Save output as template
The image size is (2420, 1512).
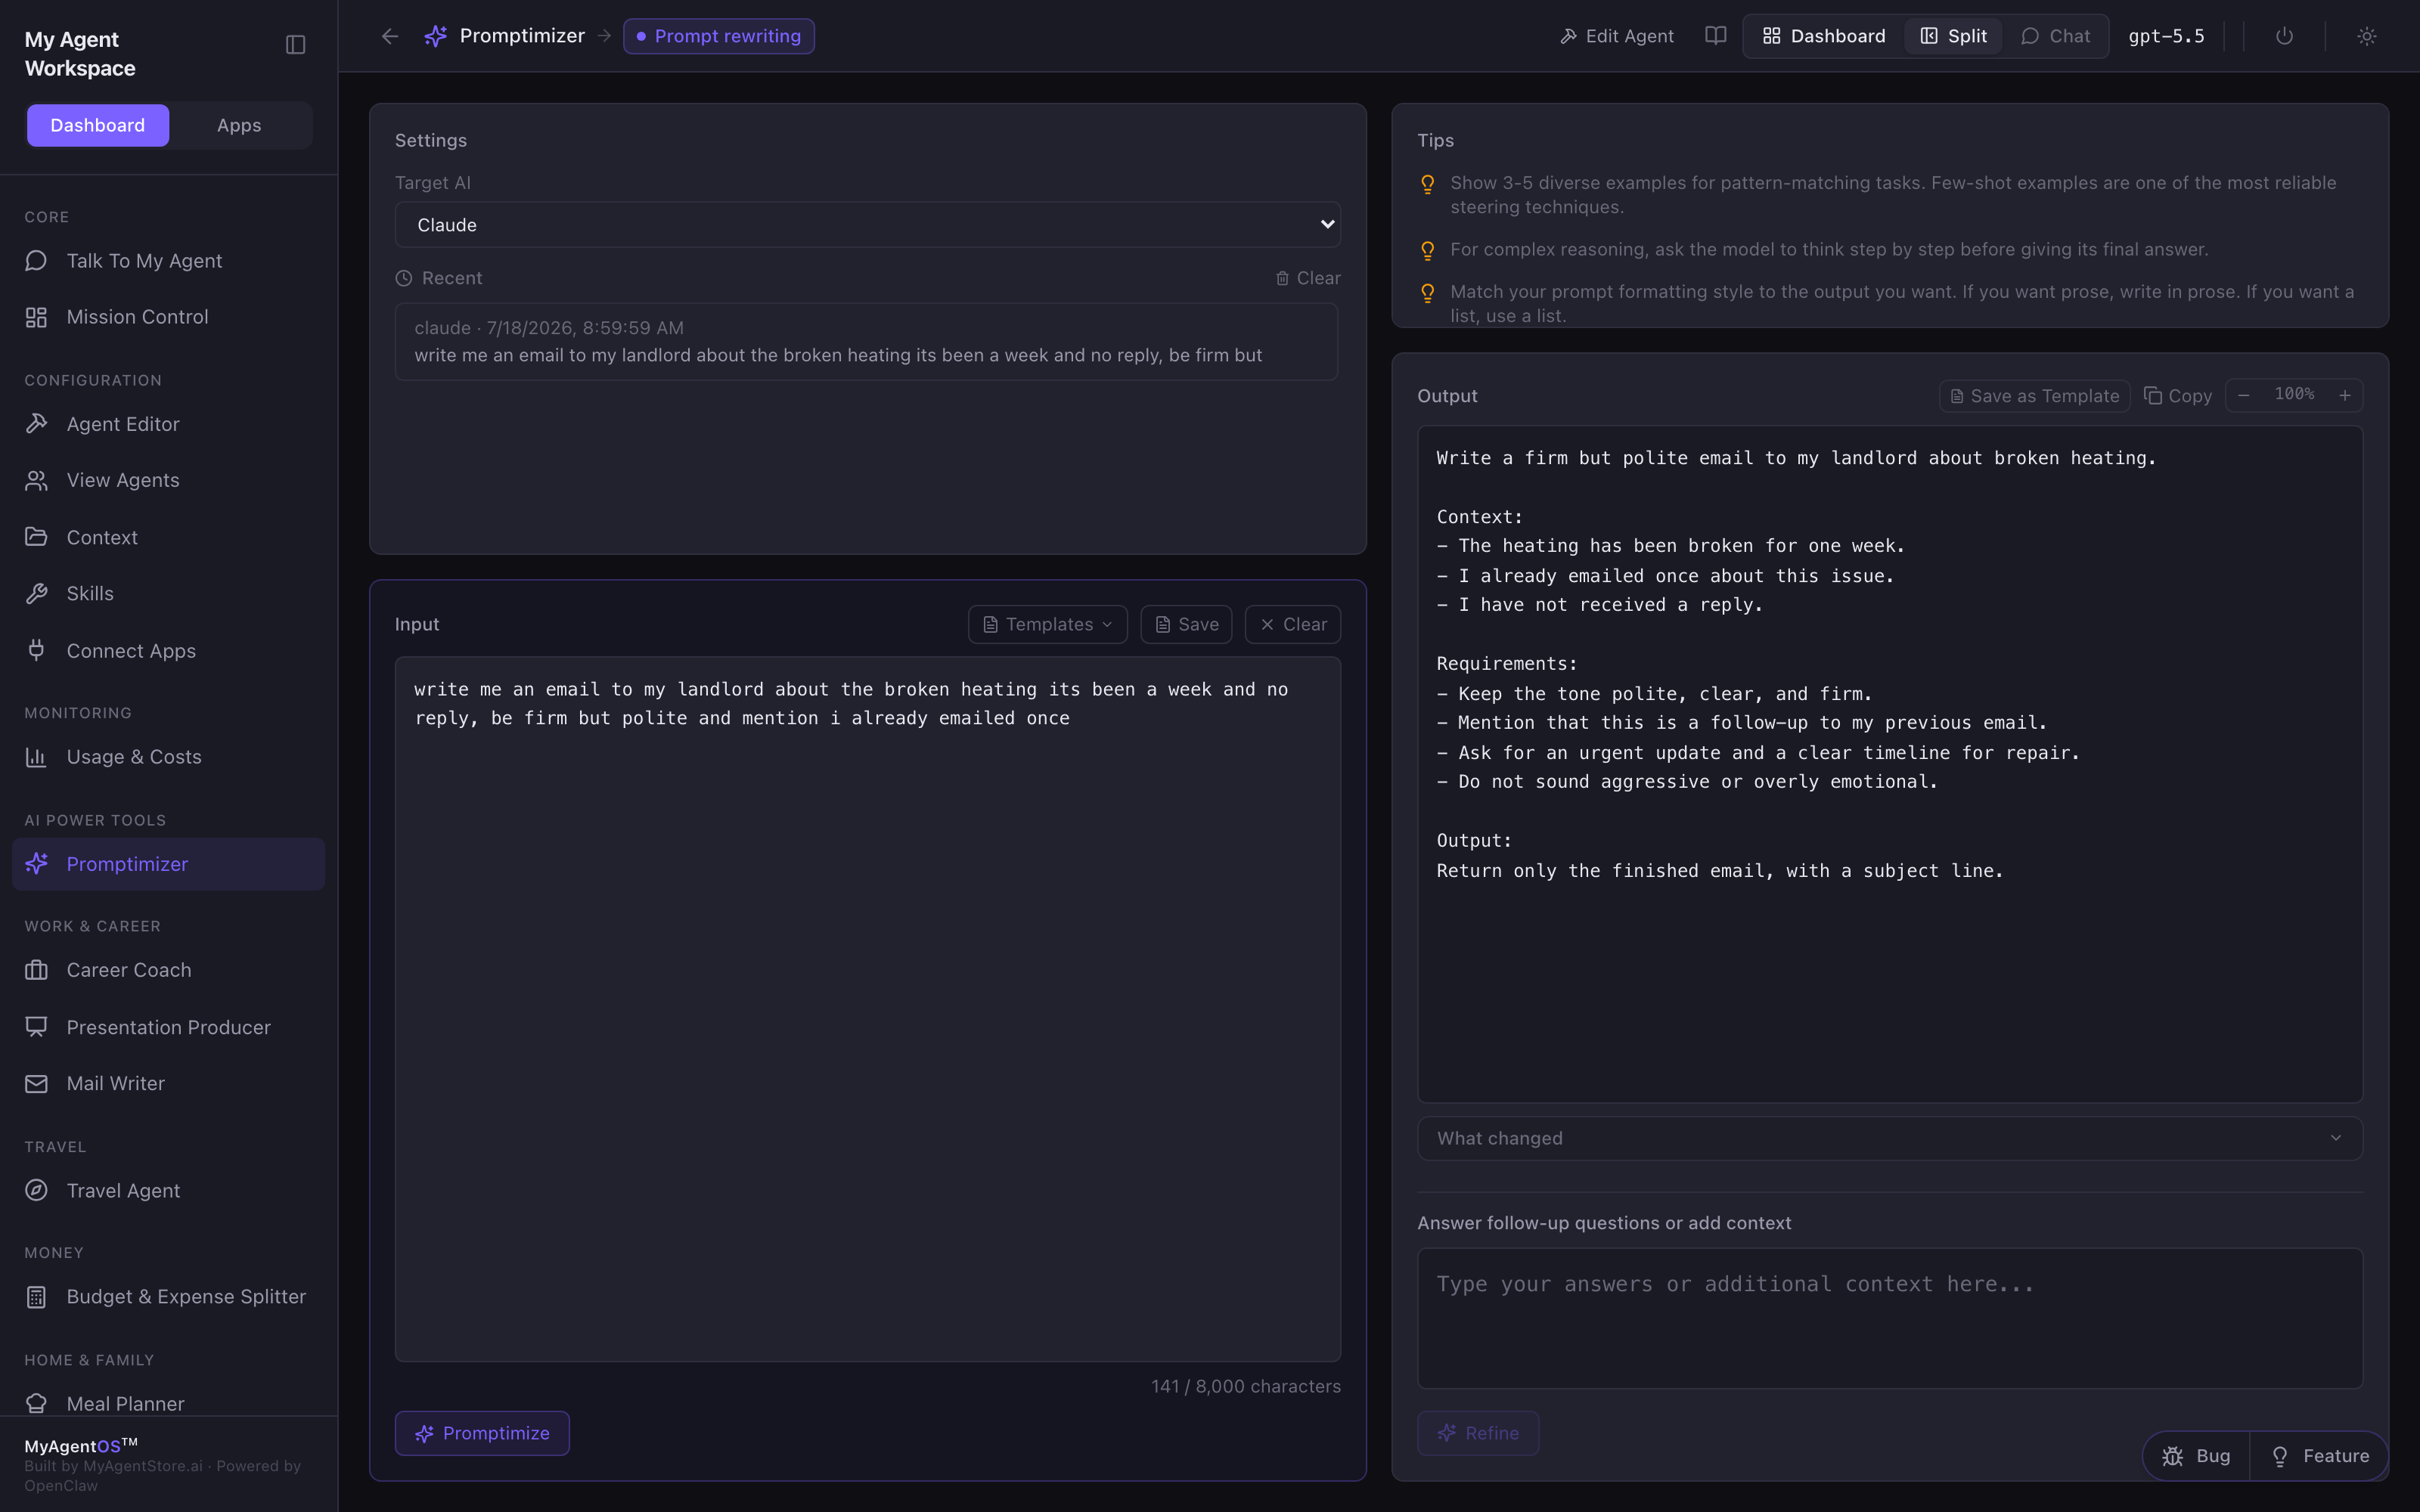(x=2035, y=396)
